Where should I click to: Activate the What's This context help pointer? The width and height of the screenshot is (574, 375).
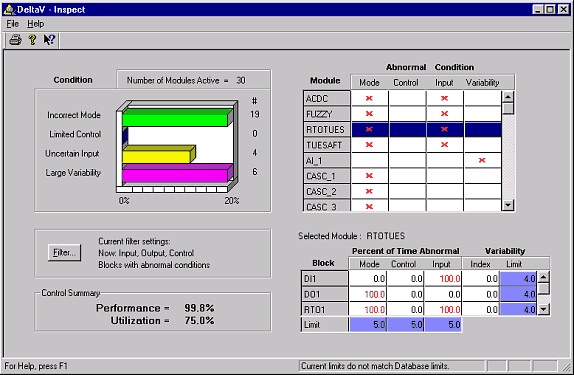tap(49, 40)
